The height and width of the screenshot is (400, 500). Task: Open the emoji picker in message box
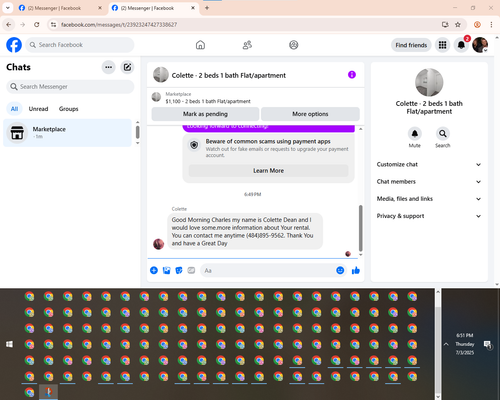[x=340, y=270]
